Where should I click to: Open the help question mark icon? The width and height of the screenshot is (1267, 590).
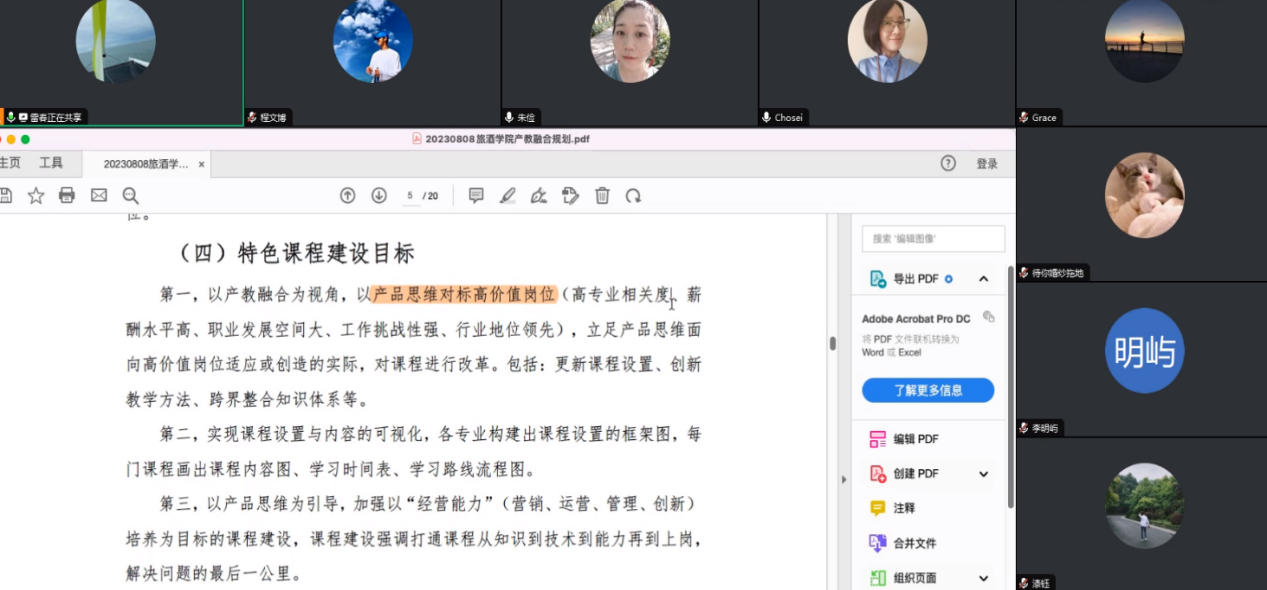tap(948, 163)
